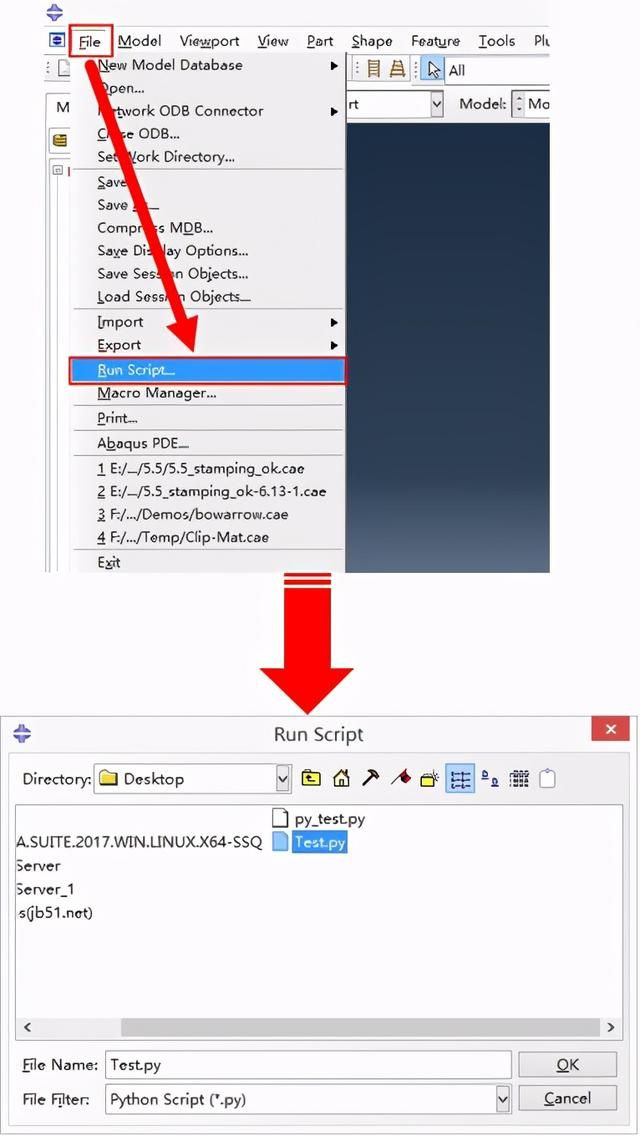Open the Macro Manager menu item
The height and width of the screenshot is (1136, 640).
157,393
